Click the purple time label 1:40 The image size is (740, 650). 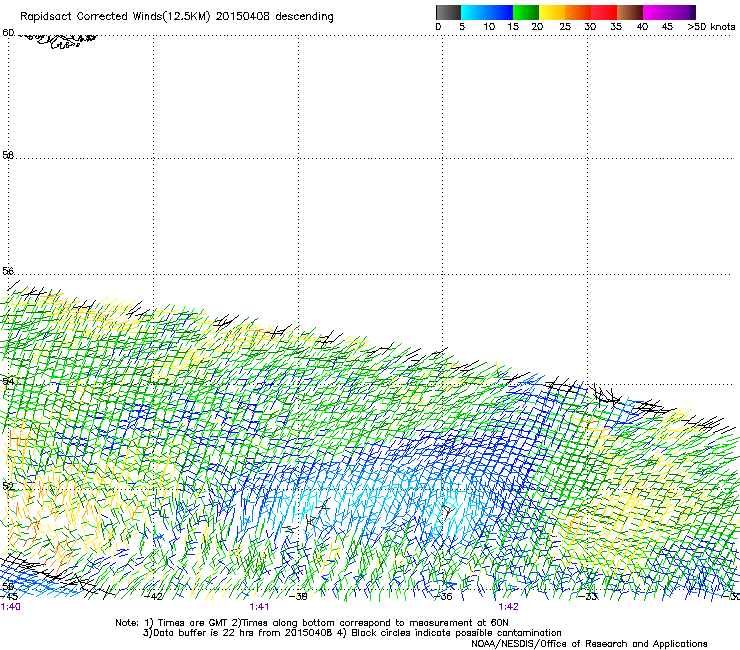pos(10,607)
